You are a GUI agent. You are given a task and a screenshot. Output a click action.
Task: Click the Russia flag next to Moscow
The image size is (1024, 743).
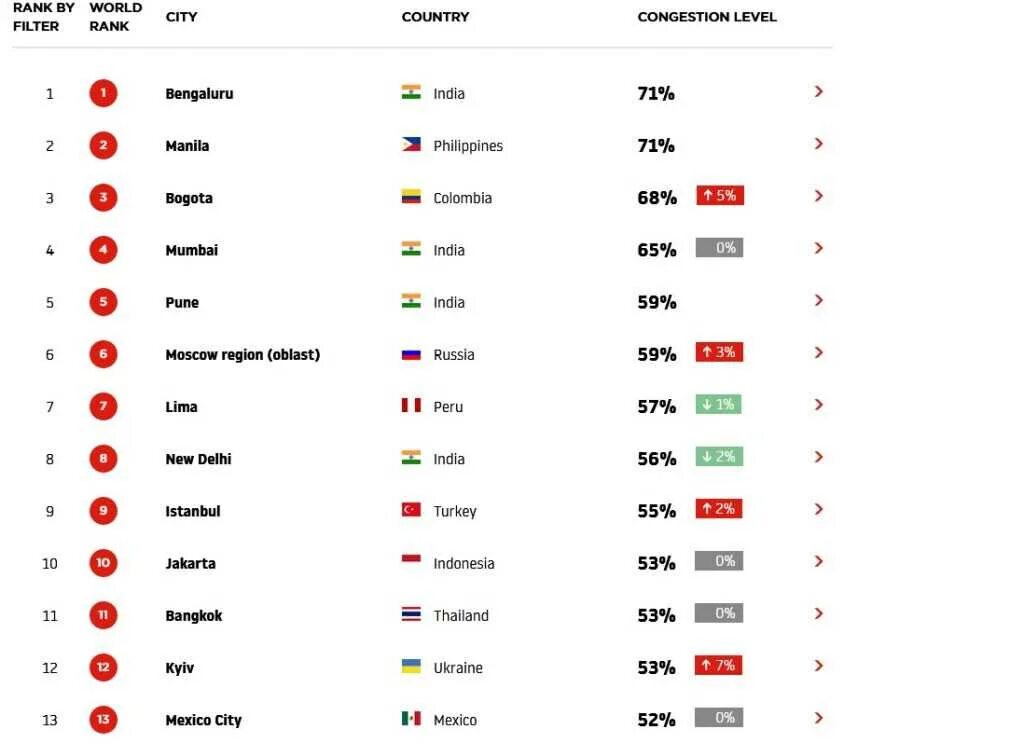pos(411,355)
